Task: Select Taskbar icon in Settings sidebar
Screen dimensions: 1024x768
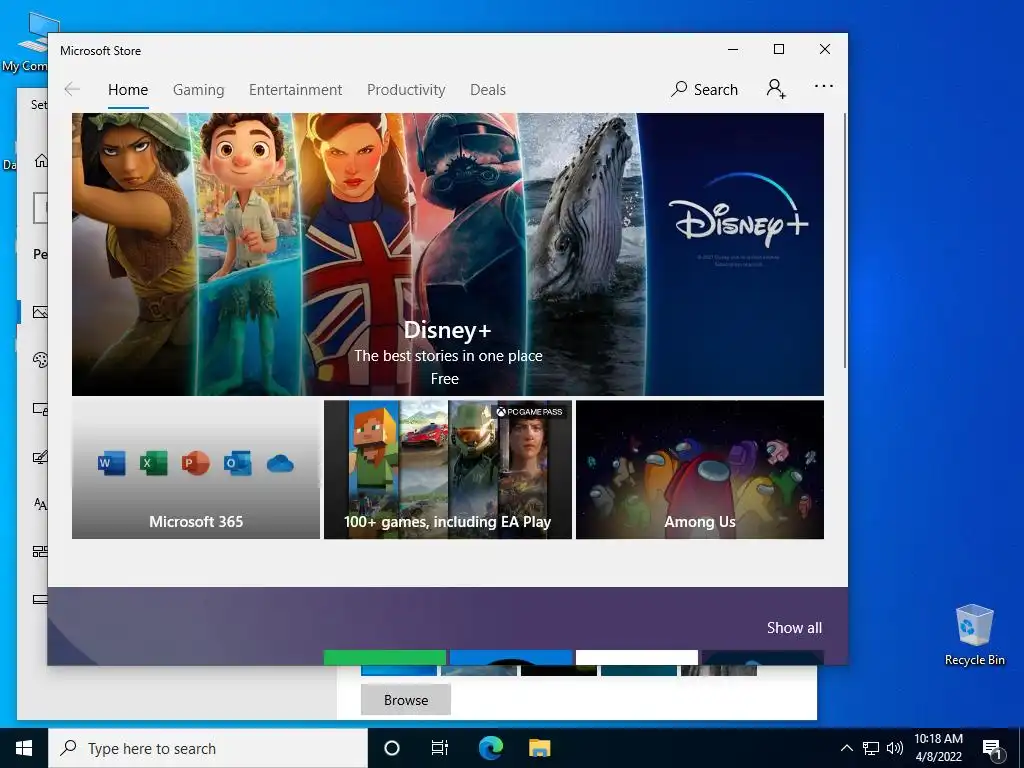Action: [40, 600]
